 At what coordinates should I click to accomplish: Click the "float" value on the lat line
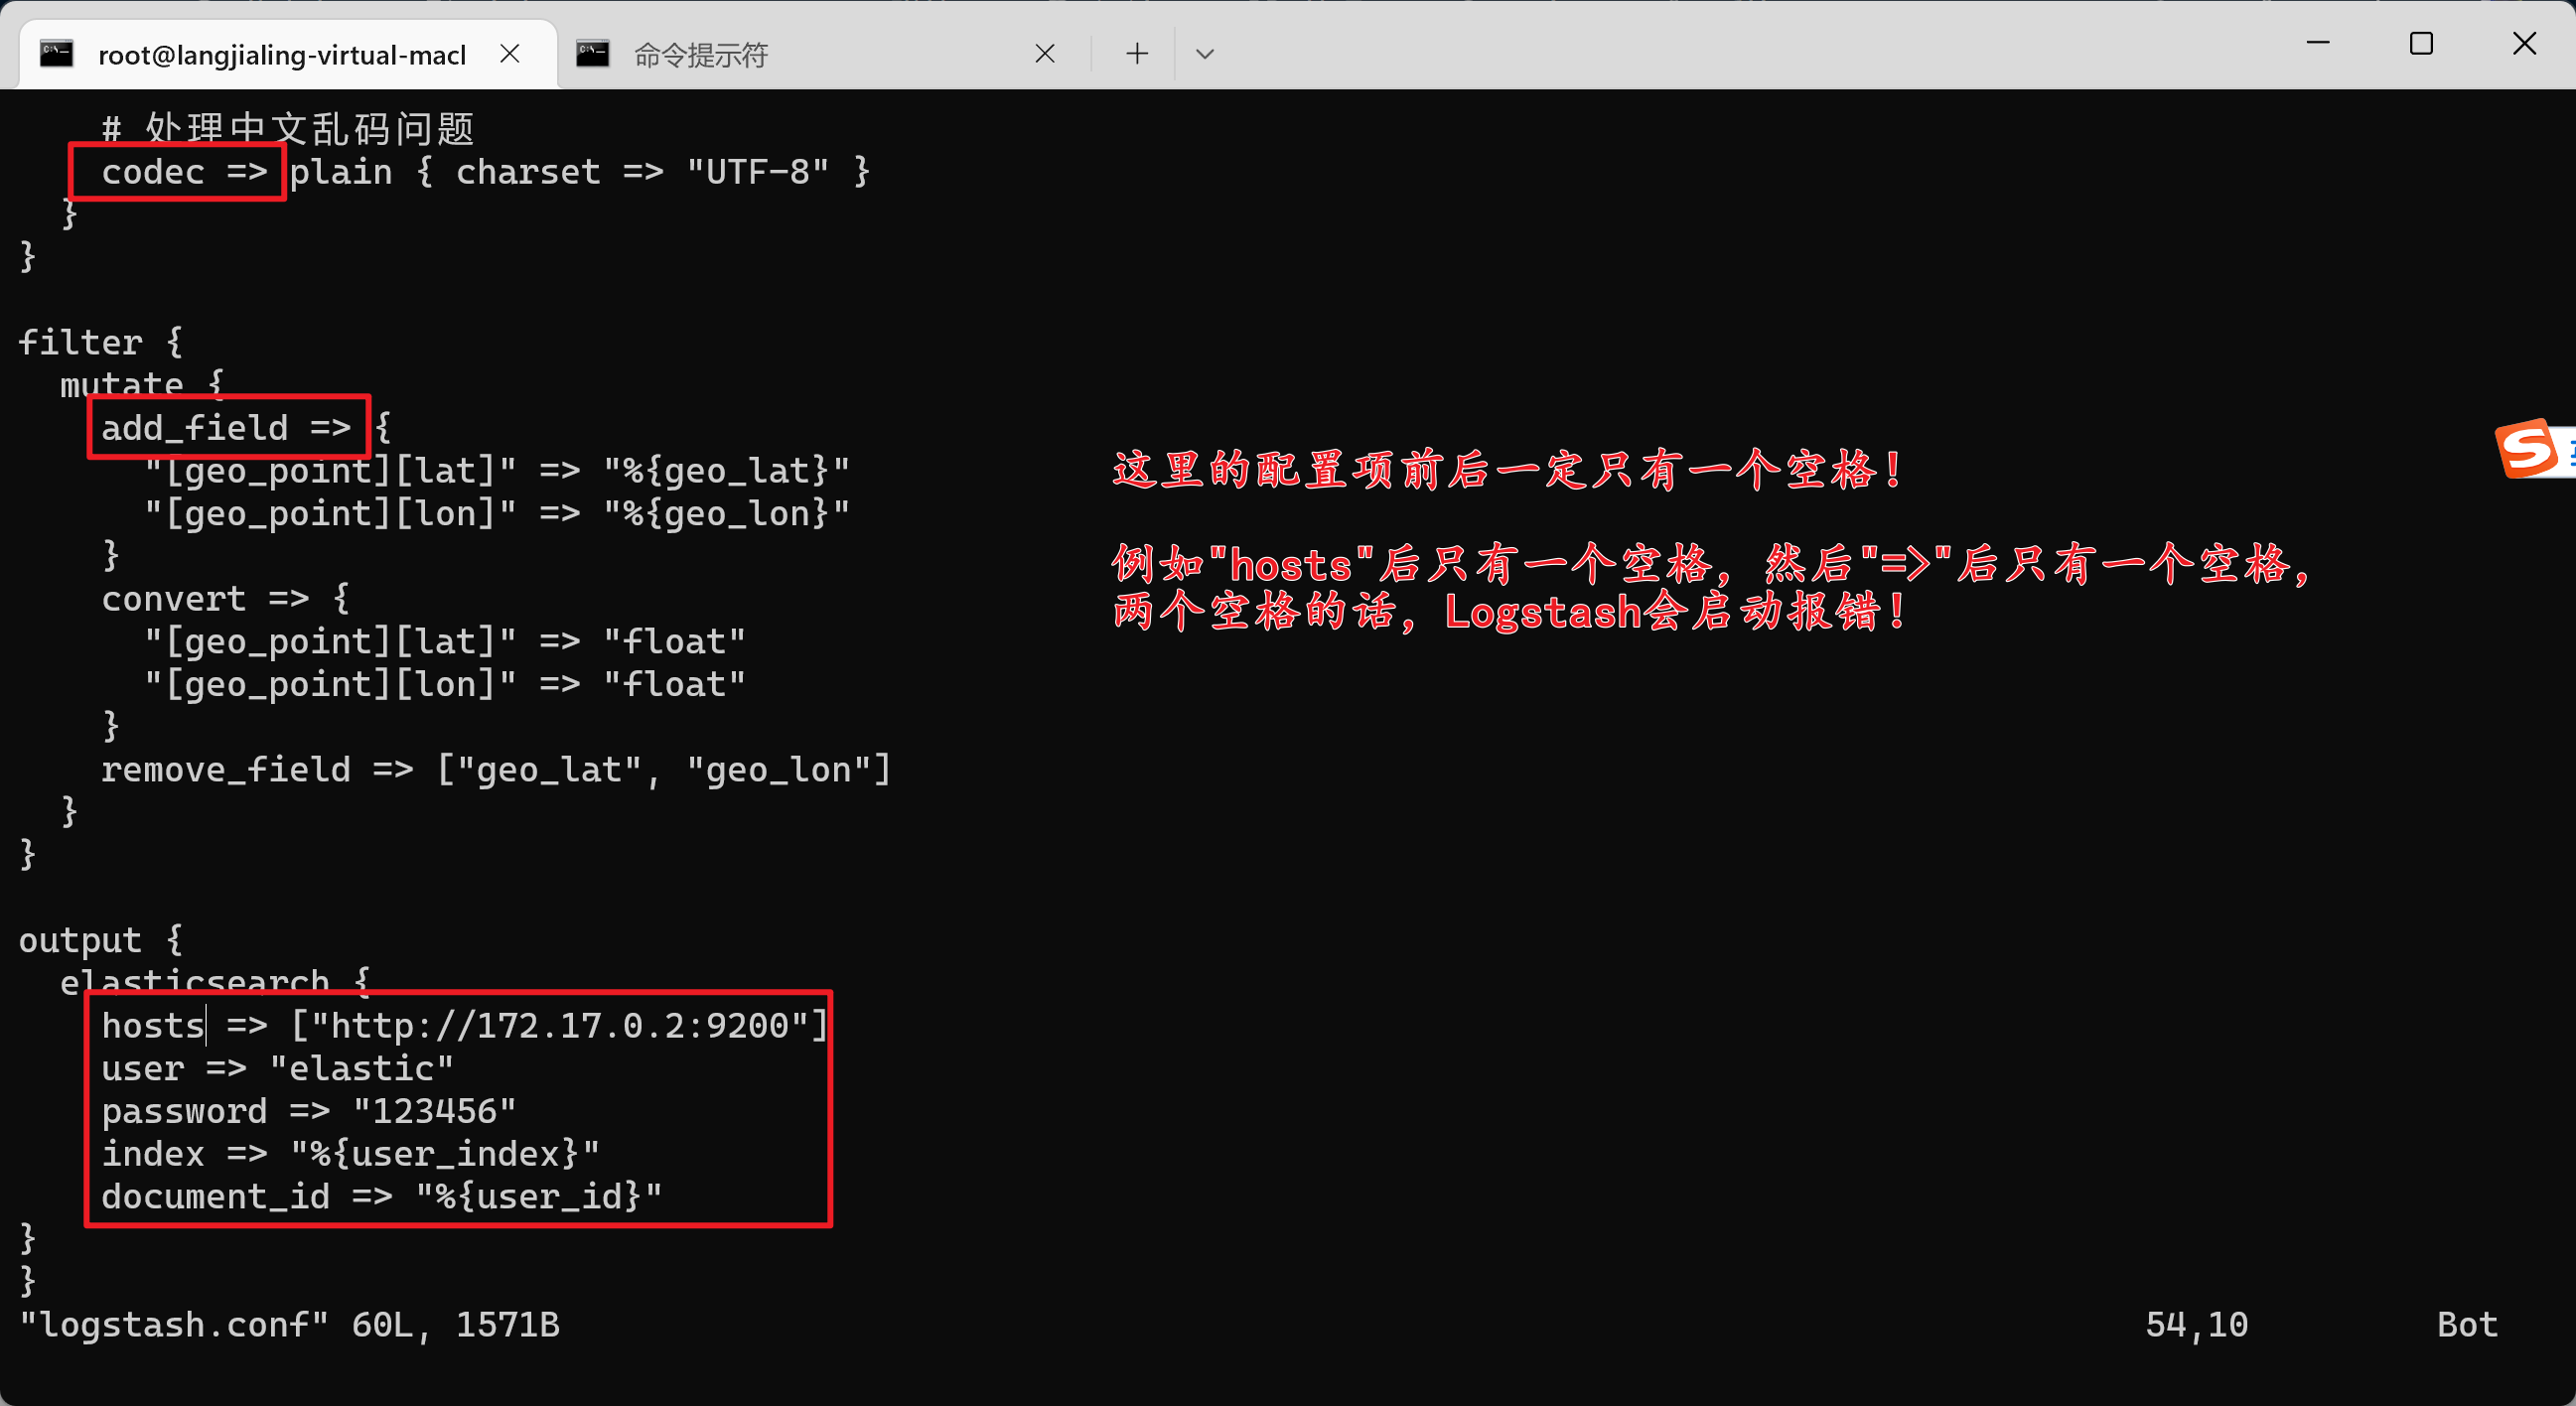(x=675, y=641)
